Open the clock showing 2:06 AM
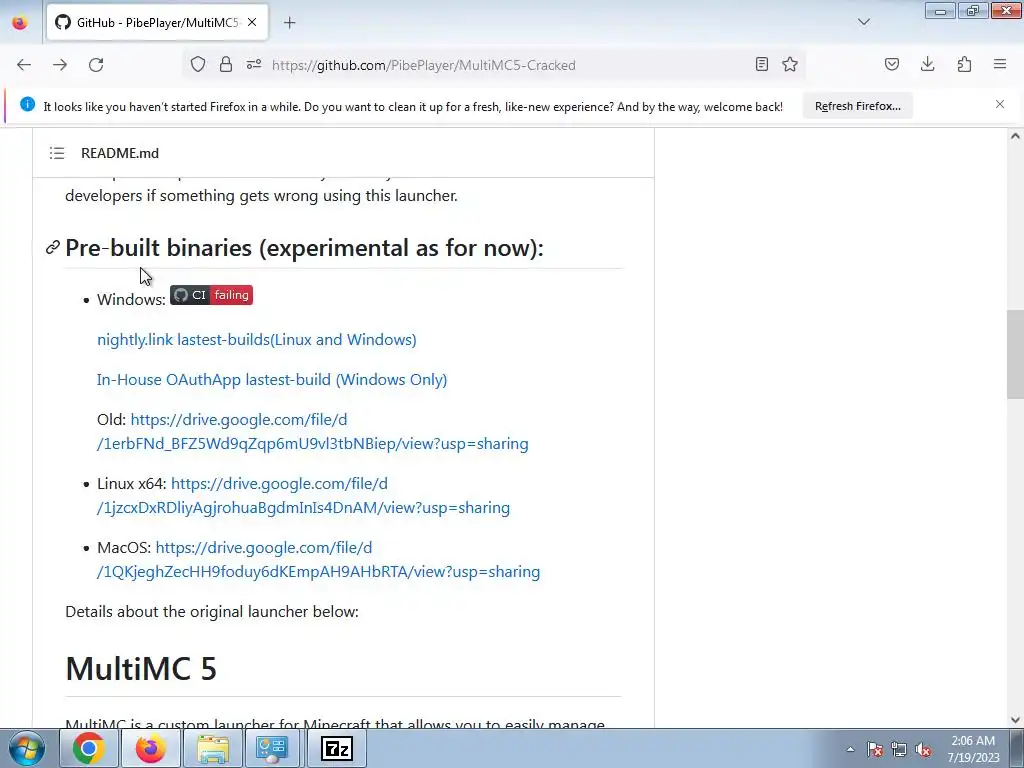 tap(973, 749)
